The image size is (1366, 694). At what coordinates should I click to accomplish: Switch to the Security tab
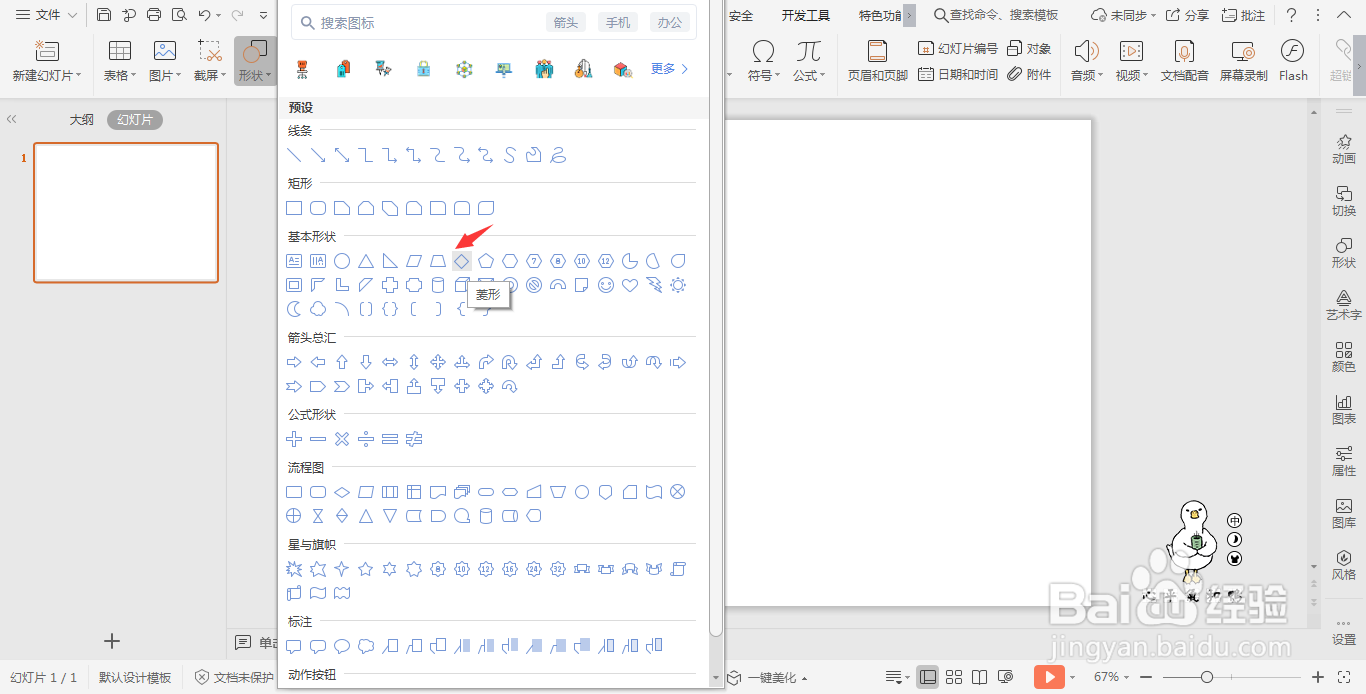tap(741, 15)
